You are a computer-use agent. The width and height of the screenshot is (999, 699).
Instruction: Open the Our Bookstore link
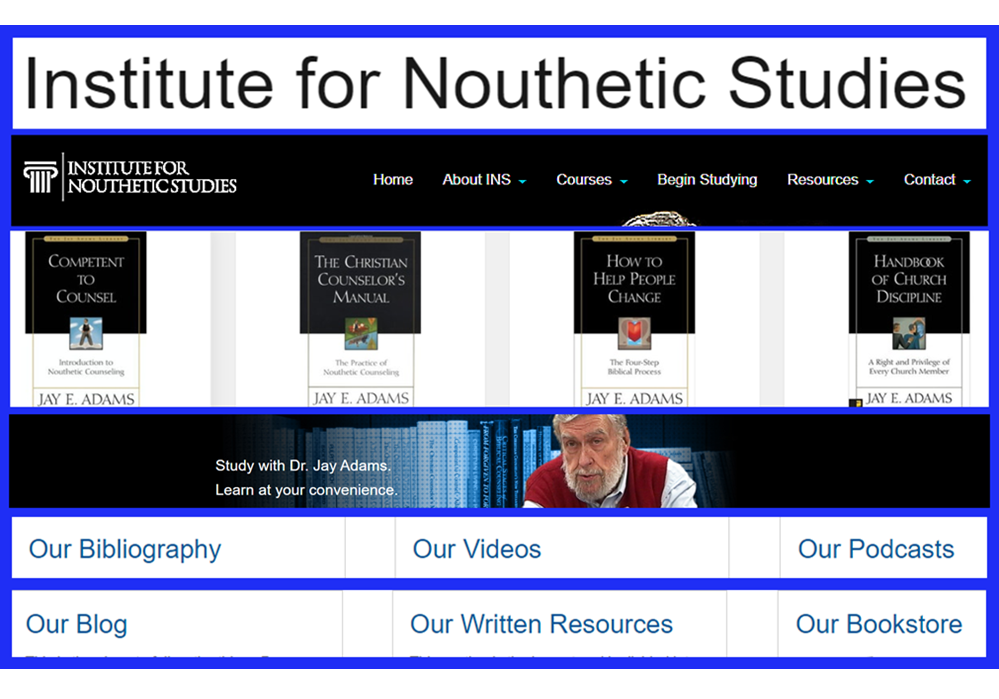point(879,624)
